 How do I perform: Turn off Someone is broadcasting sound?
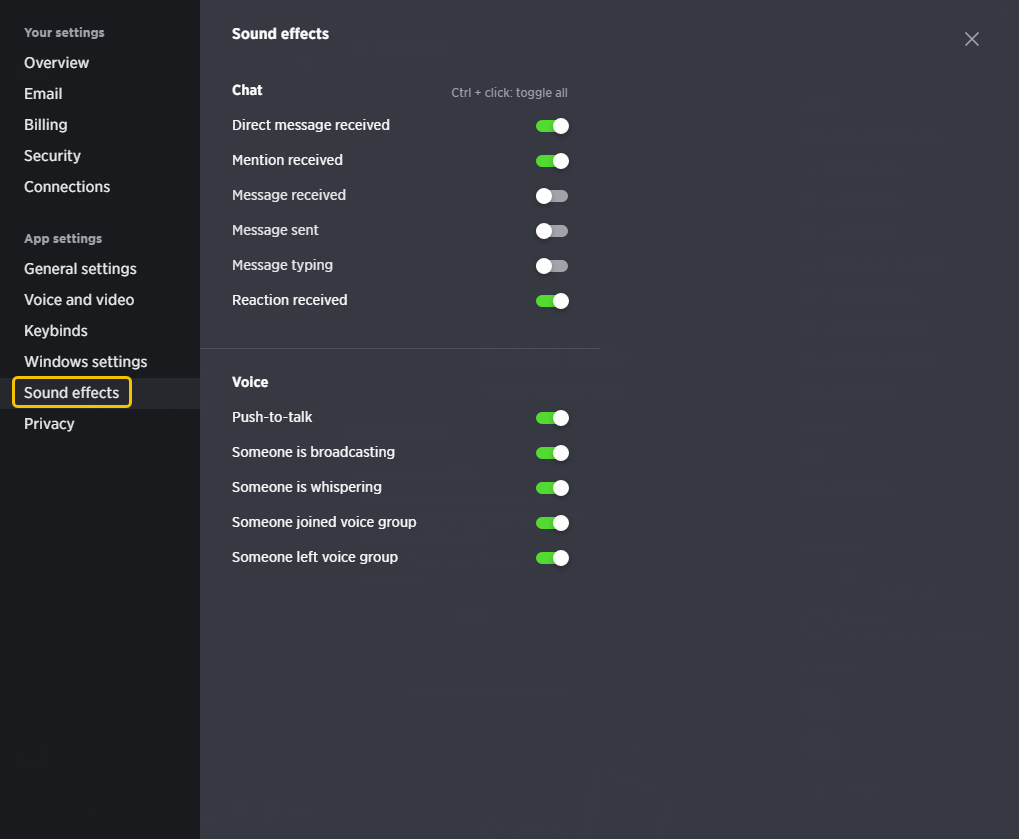[552, 454]
